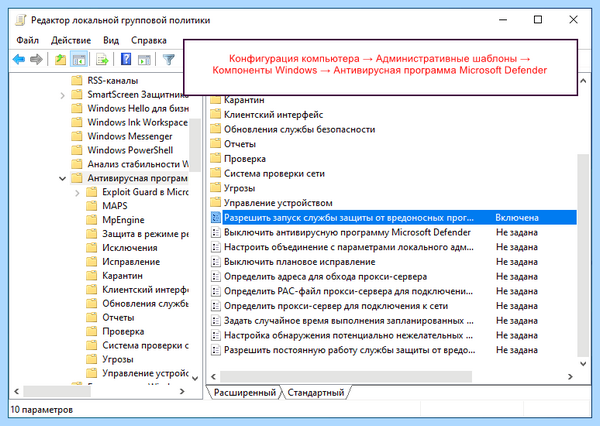
Task: Click the Forward arrow toolbar icon
Action: point(36,59)
